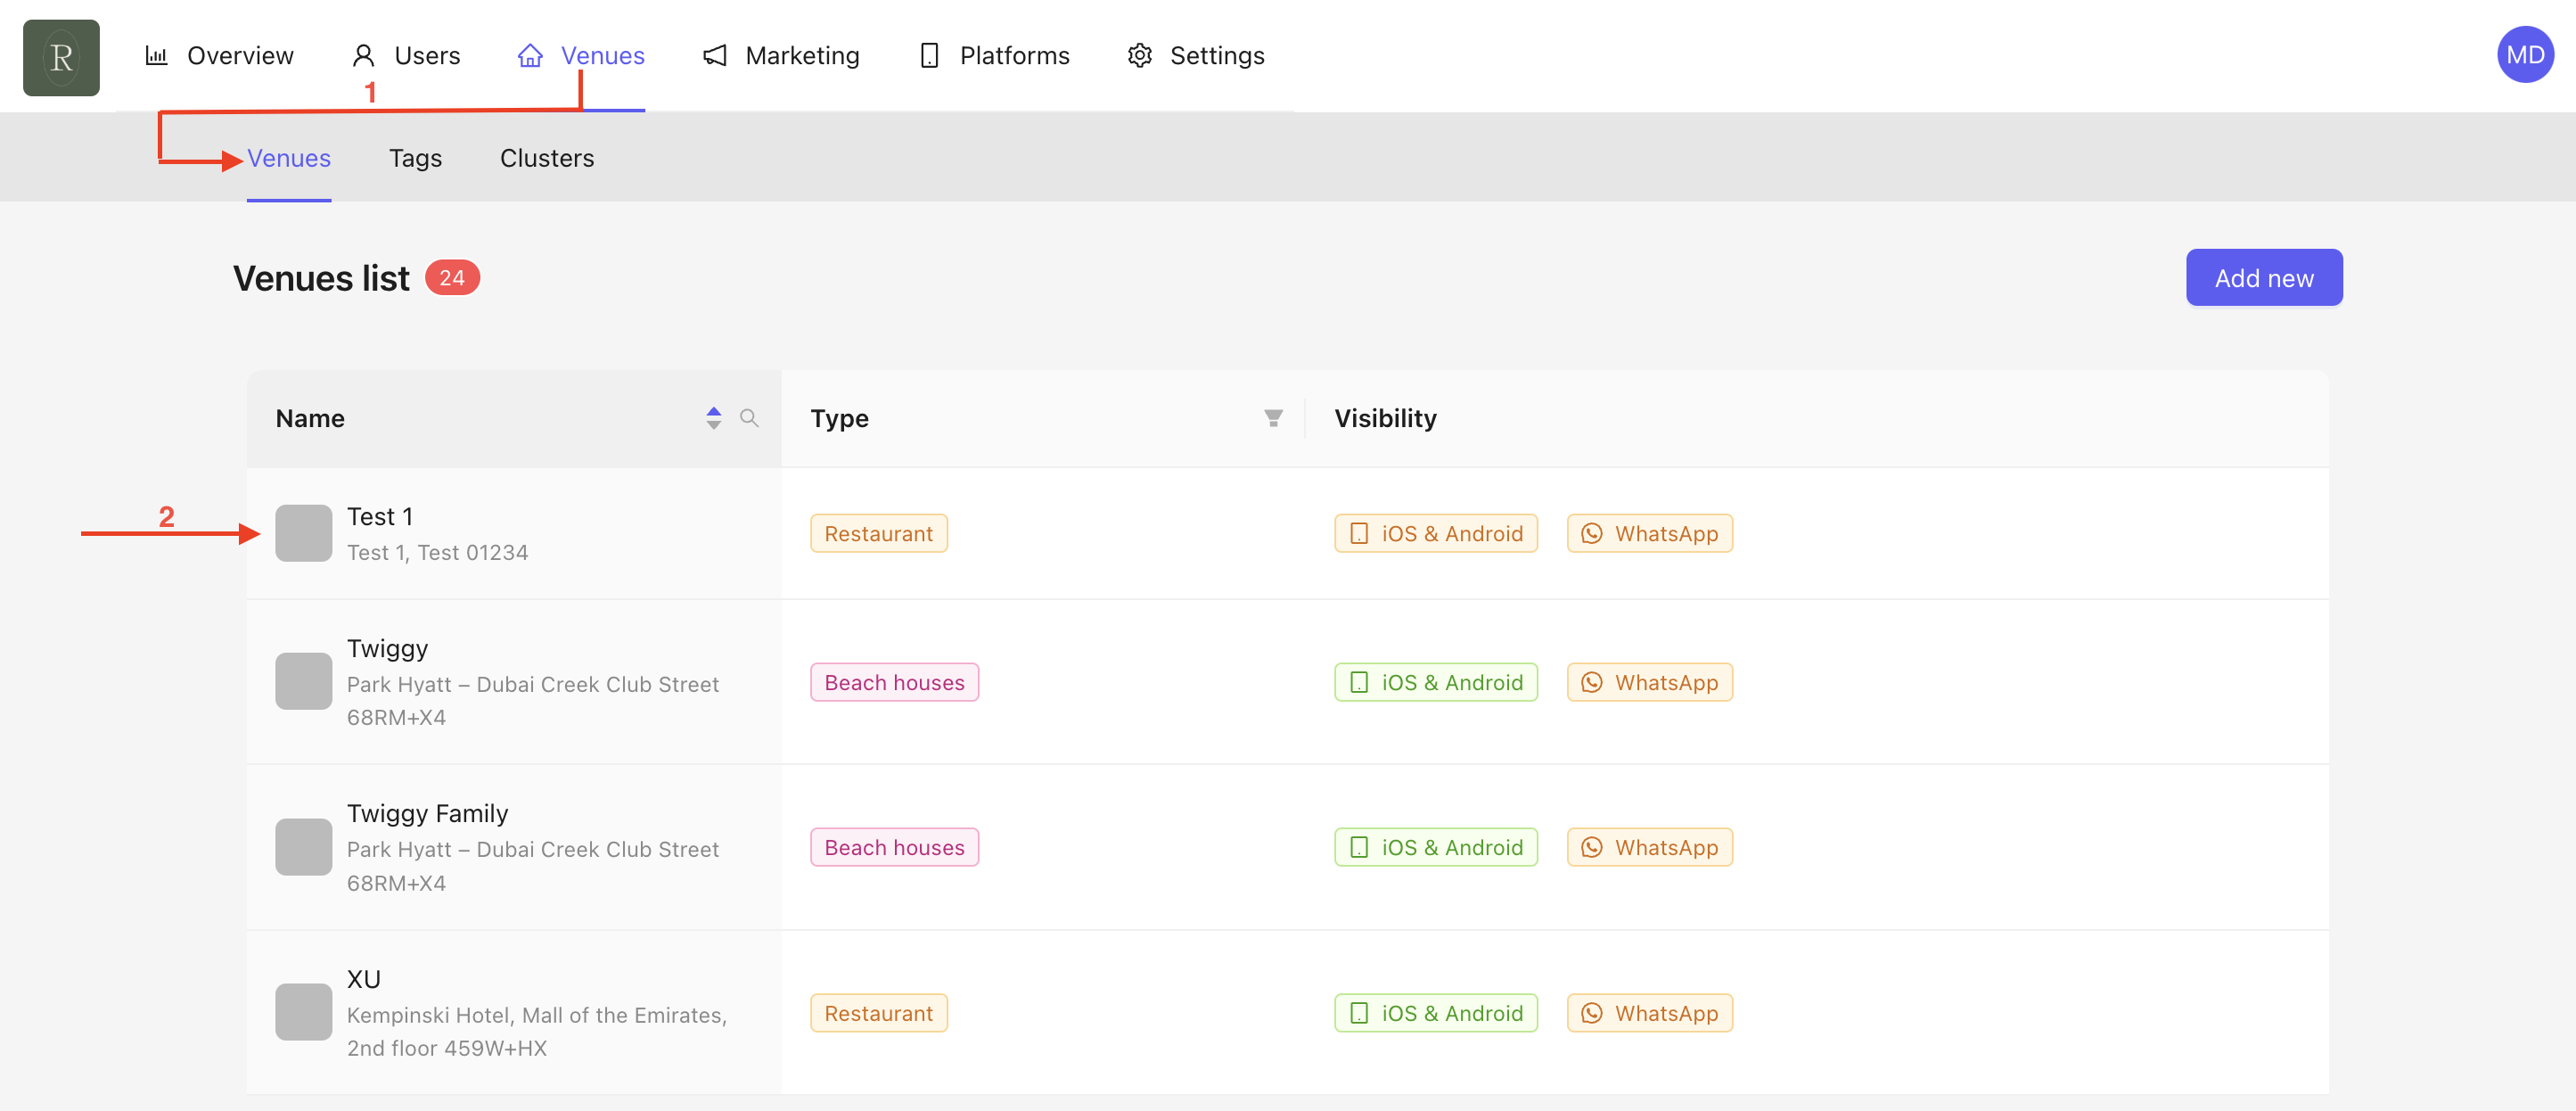2576x1111 pixels.
Task: Click search icon in Name column header
Action: 749,418
